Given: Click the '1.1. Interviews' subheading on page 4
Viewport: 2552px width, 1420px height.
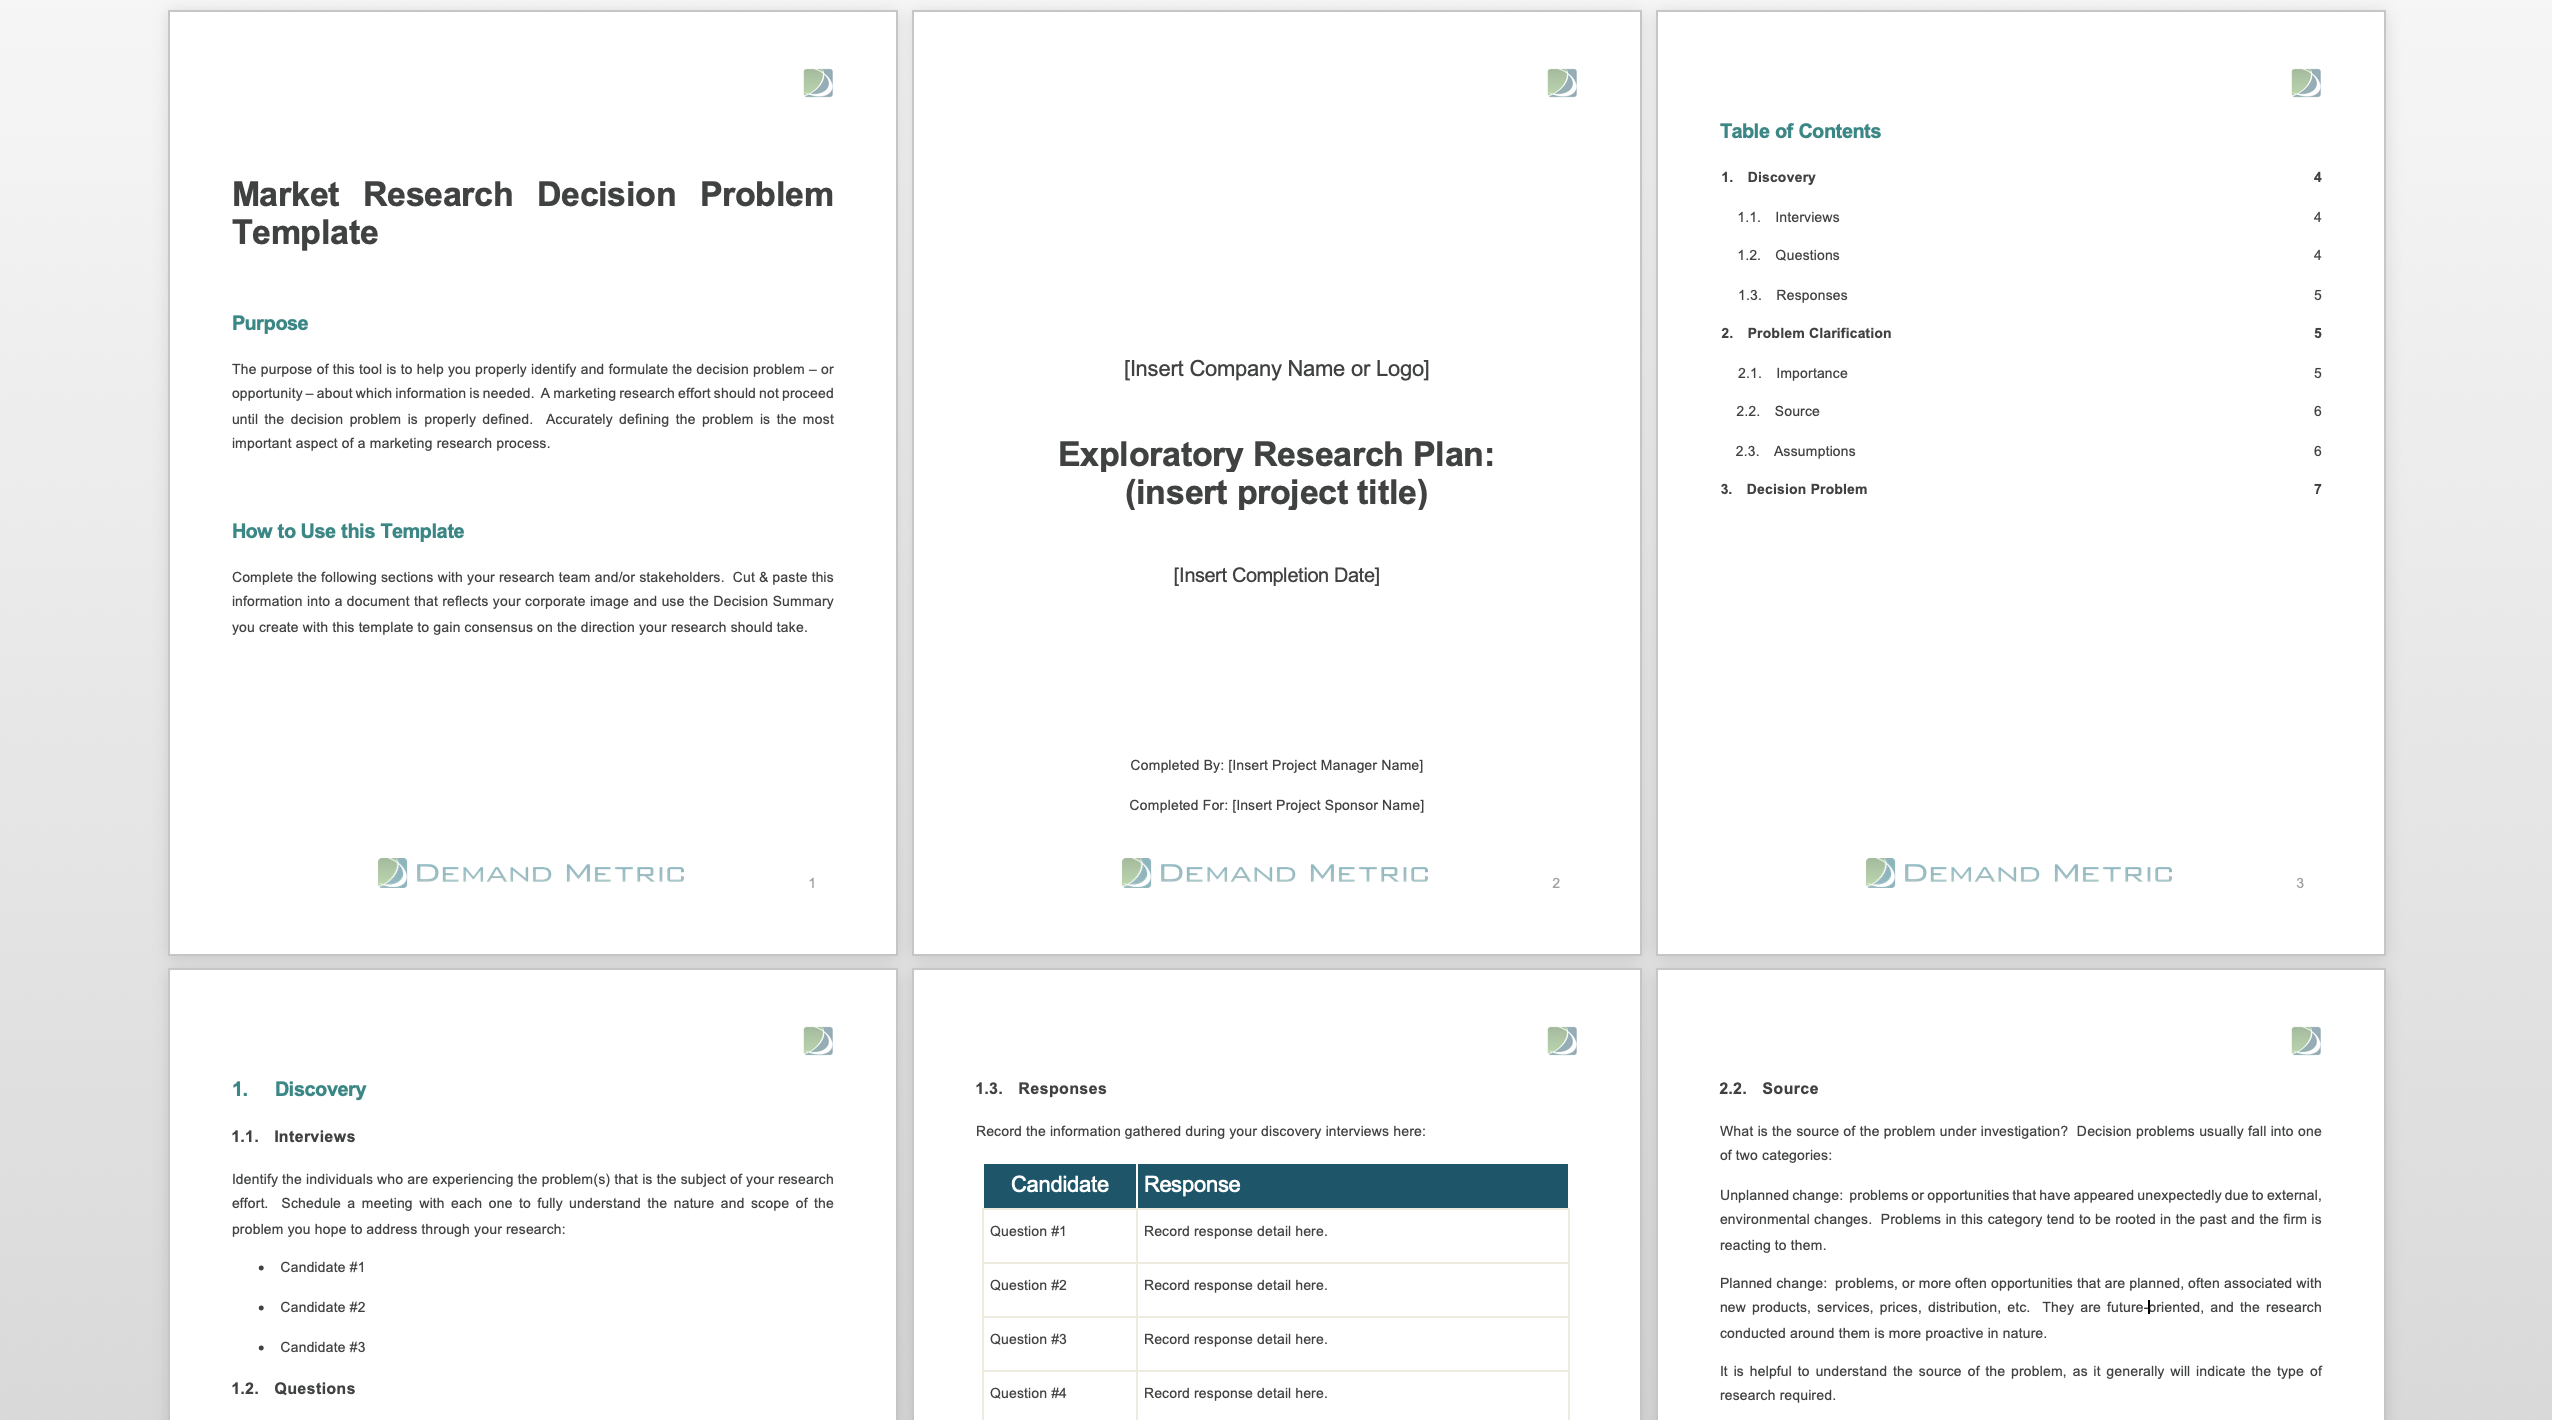Looking at the screenshot, I should (x=293, y=1136).
